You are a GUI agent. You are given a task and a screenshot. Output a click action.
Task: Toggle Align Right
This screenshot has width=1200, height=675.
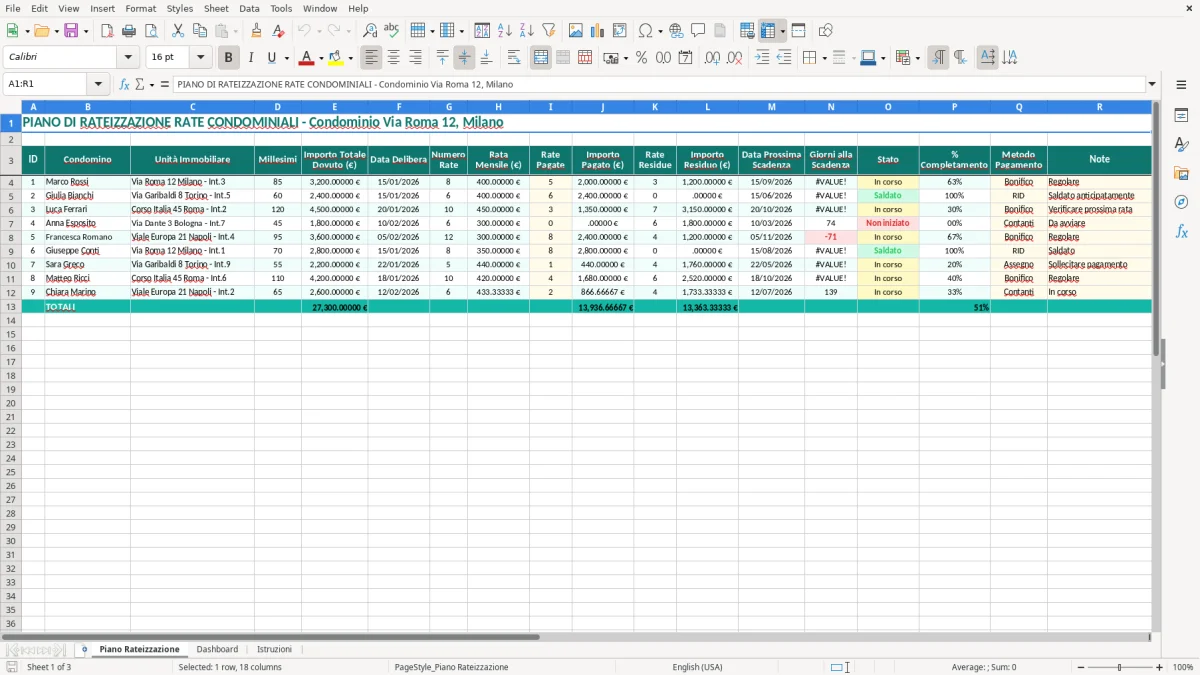tap(415, 58)
